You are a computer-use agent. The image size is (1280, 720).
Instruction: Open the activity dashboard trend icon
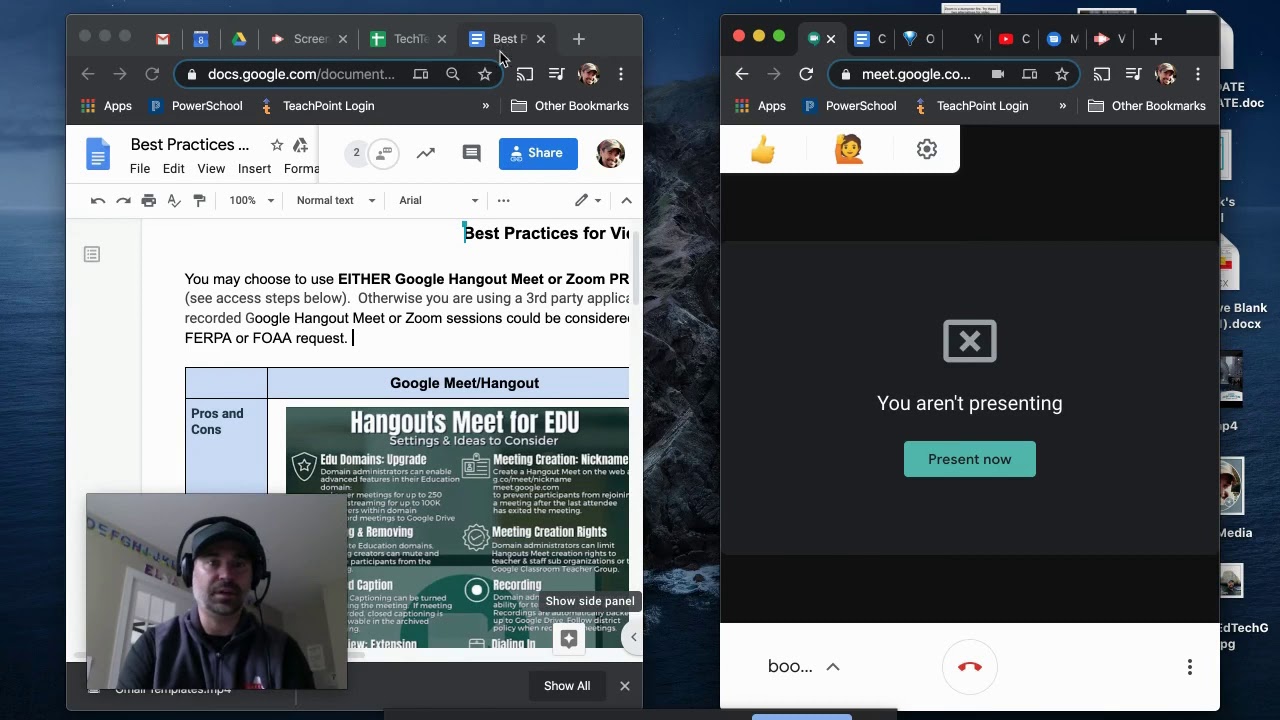point(426,153)
